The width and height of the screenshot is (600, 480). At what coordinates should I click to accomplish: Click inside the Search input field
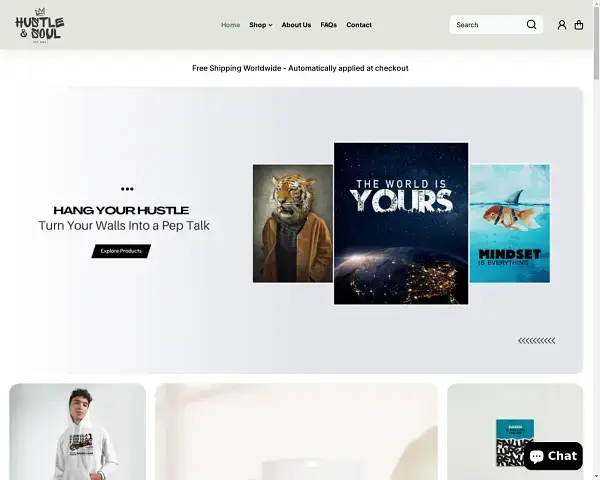click(485, 25)
